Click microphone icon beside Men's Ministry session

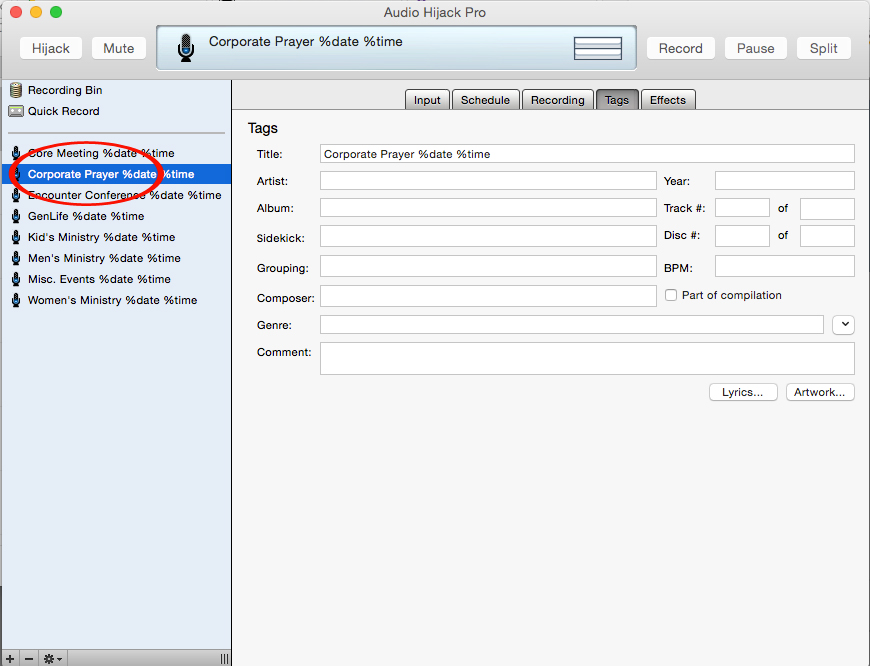click(16, 258)
